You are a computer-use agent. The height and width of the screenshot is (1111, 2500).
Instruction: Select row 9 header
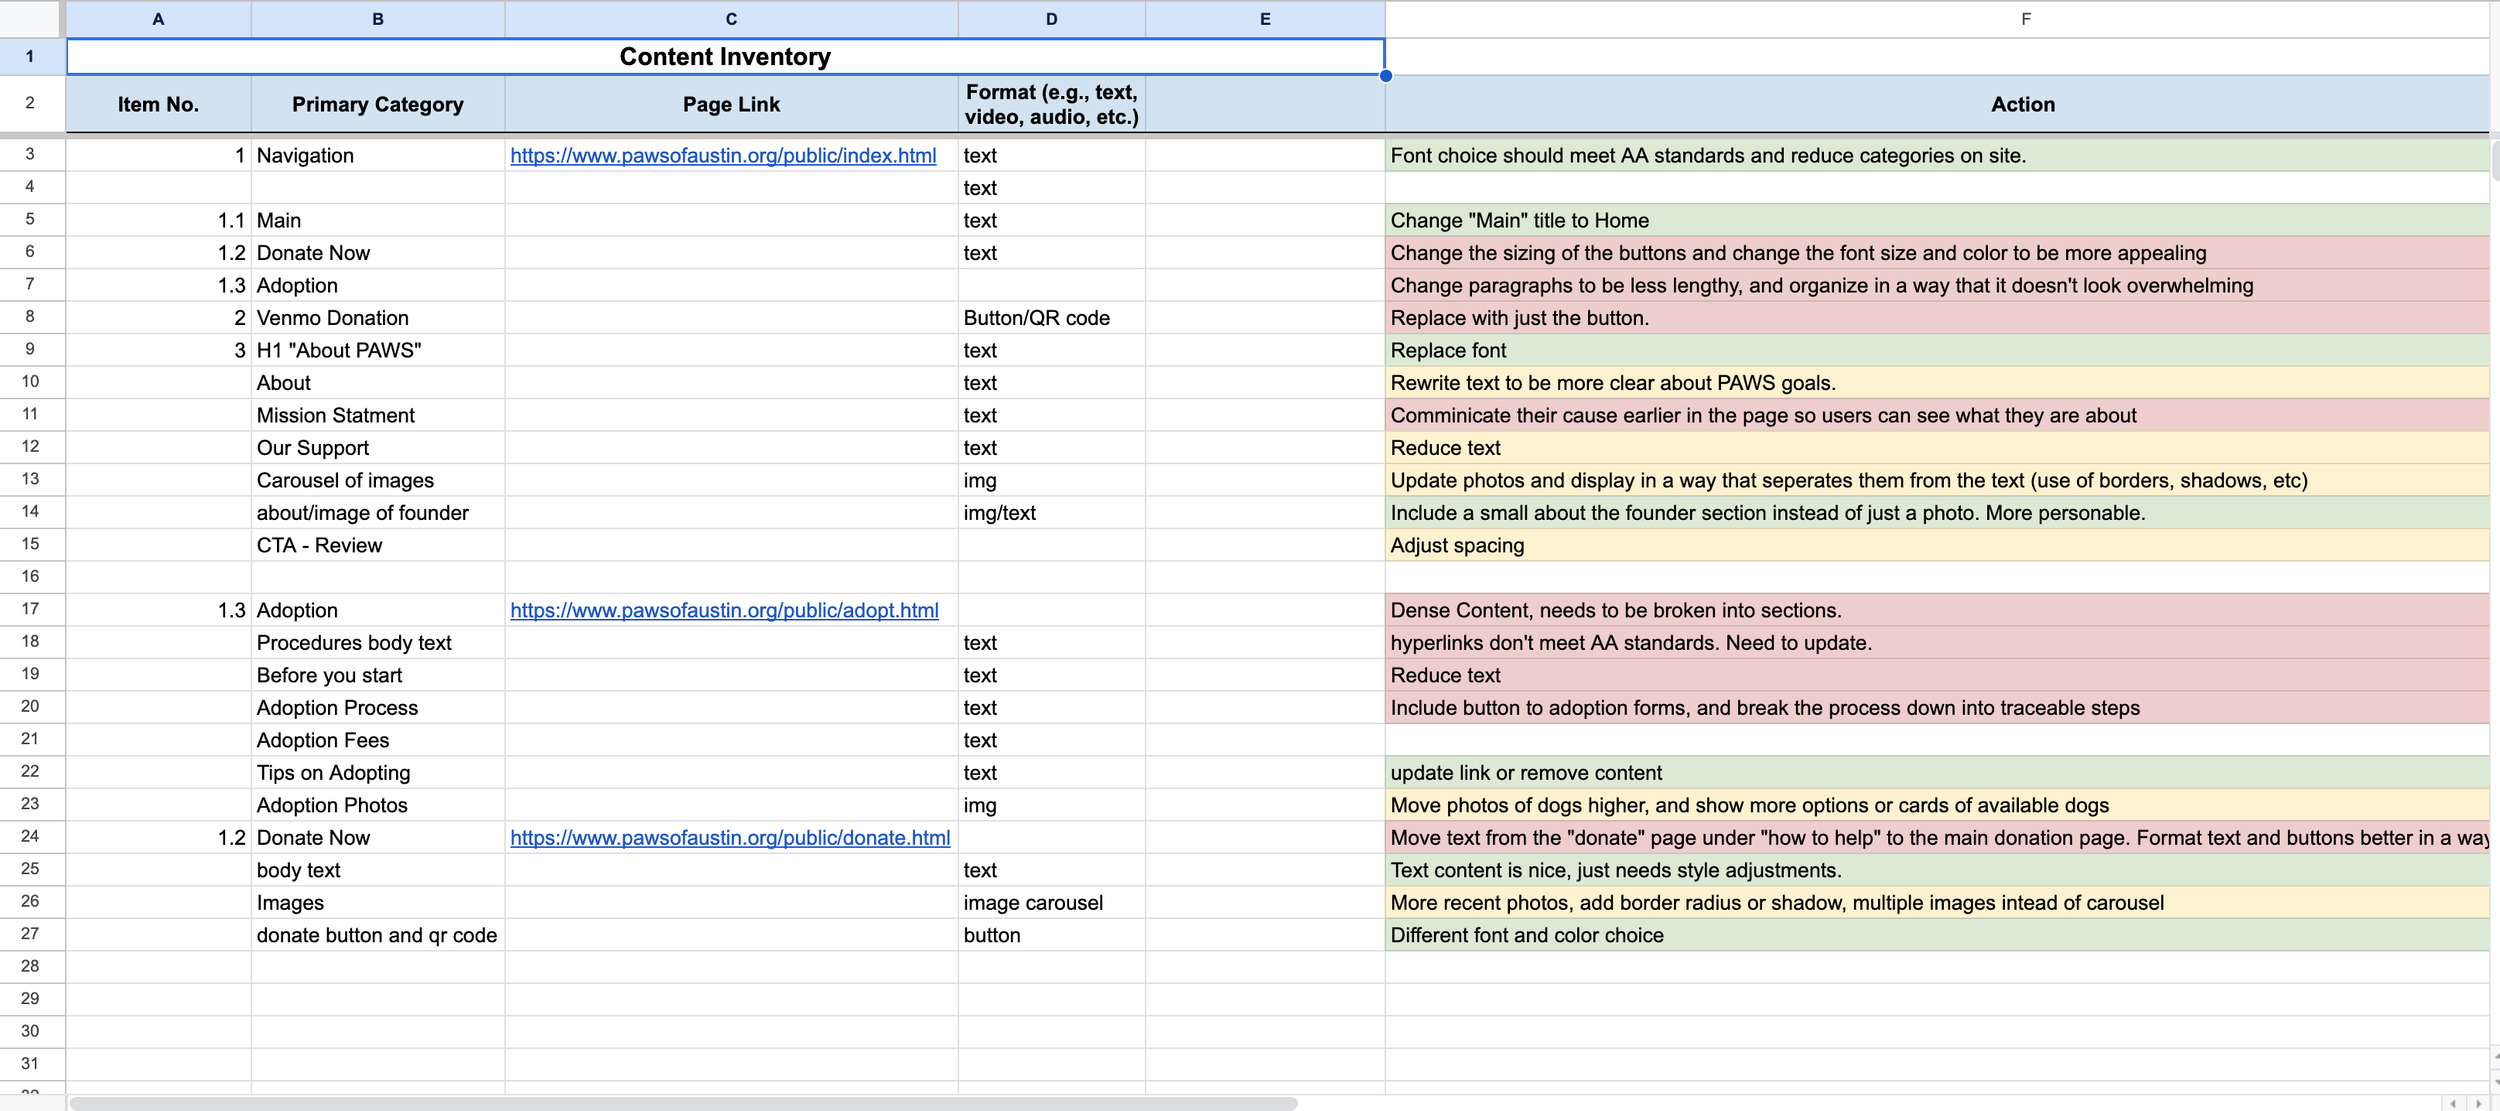point(30,349)
